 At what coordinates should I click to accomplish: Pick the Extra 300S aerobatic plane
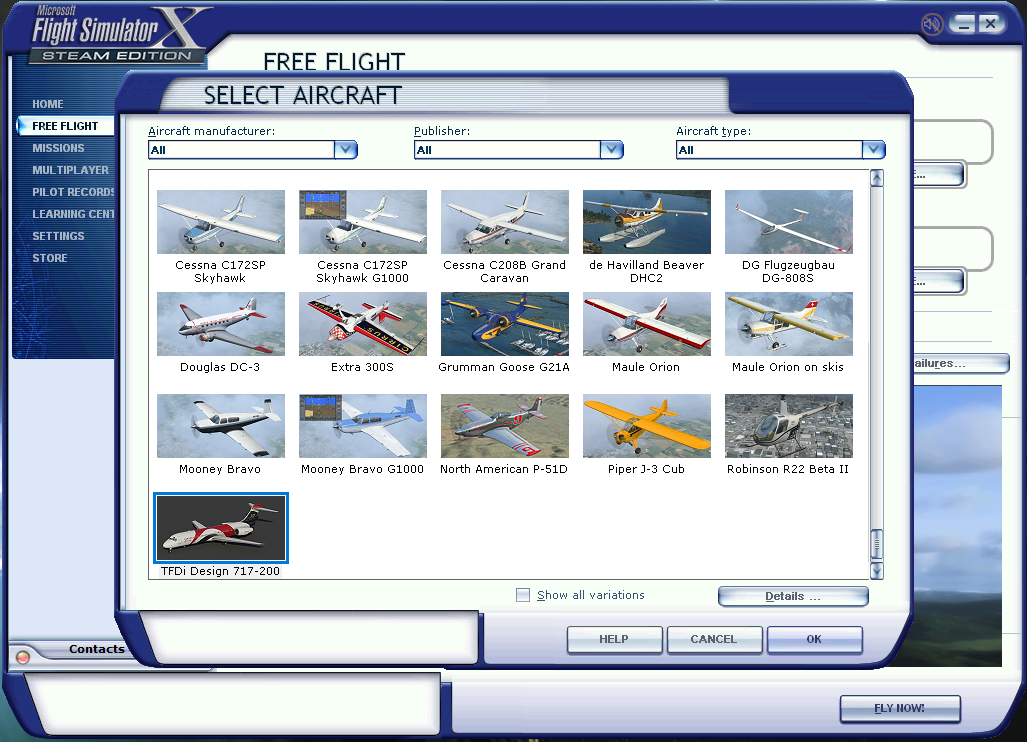363,324
